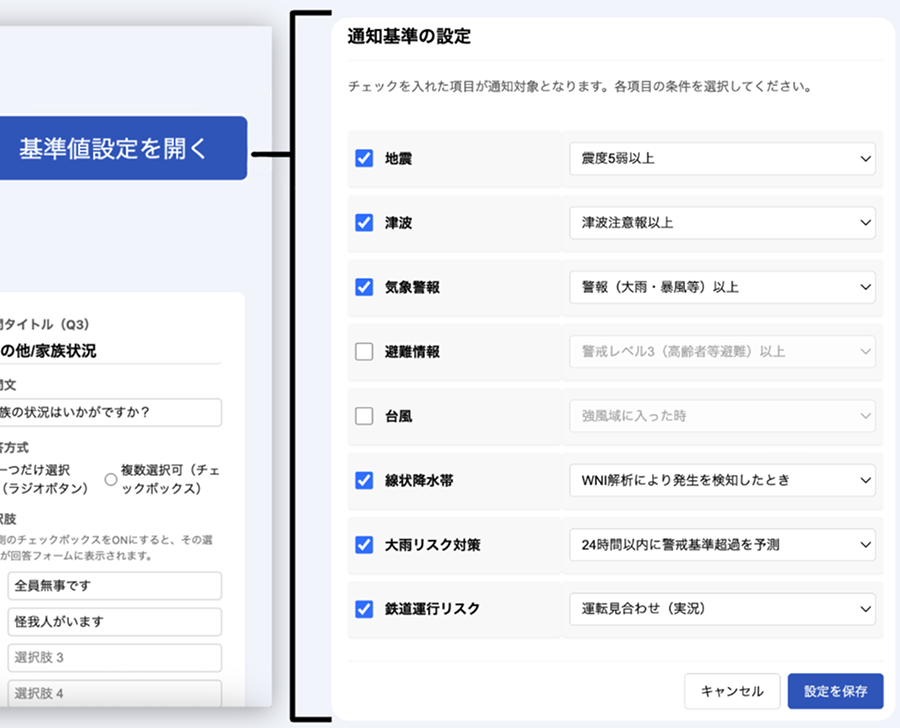Click the 気象警報 label text
Viewport: 900px width, 728px height.
tap(412, 288)
